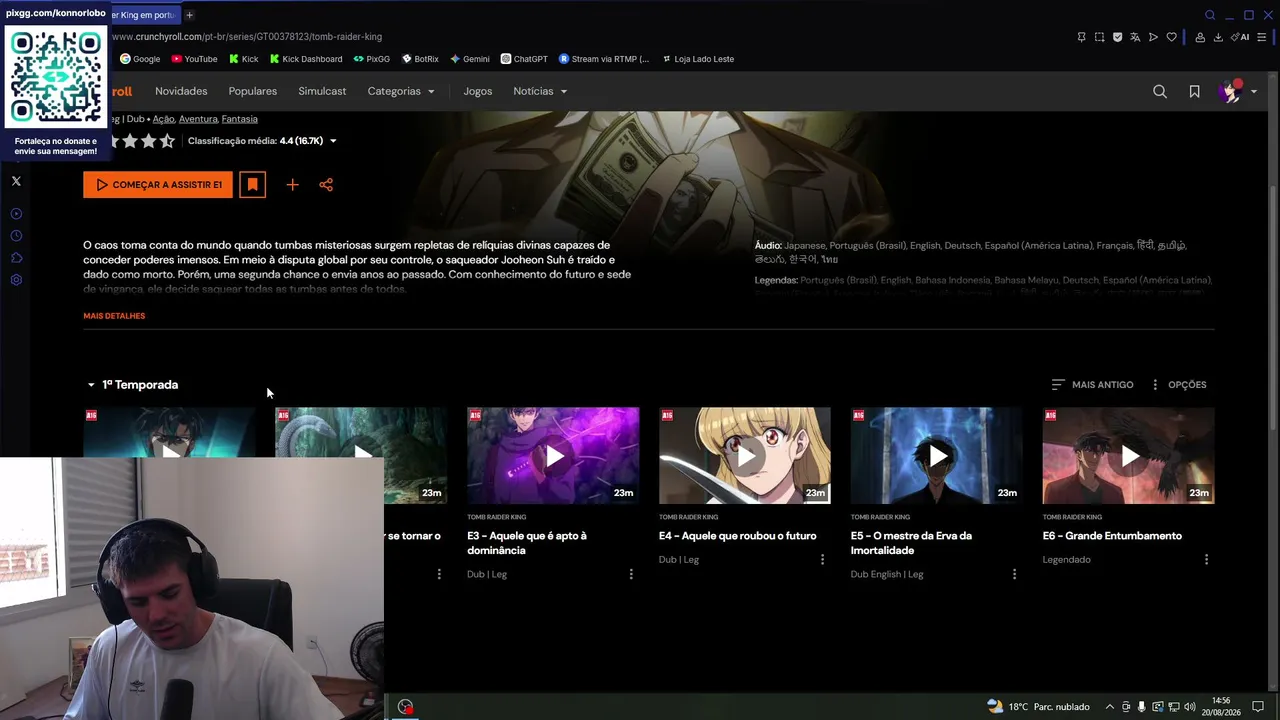The image size is (1280, 720).
Task: Open the Kick bookmark
Action: (x=243, y=59)
